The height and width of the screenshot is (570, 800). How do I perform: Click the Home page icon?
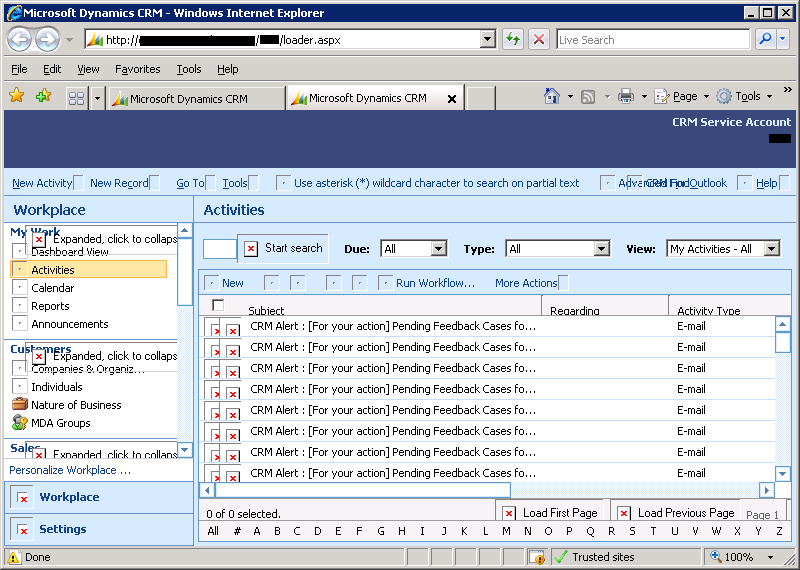(552, 96)
